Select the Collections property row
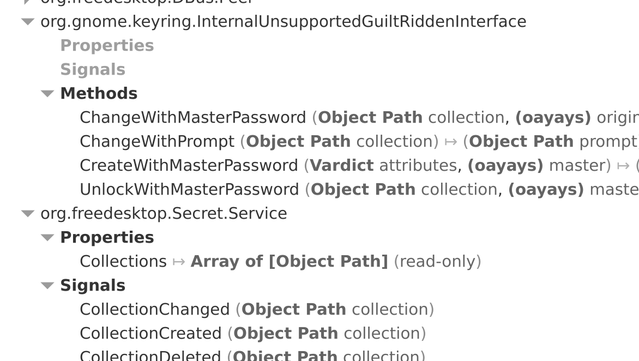 coord(280,261)
